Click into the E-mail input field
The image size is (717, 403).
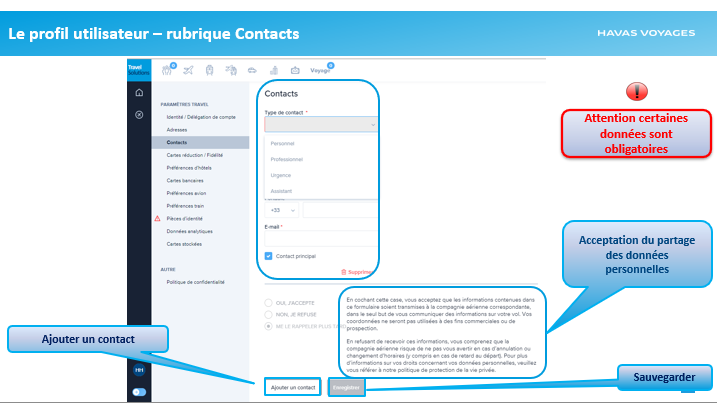click(320, 239)
